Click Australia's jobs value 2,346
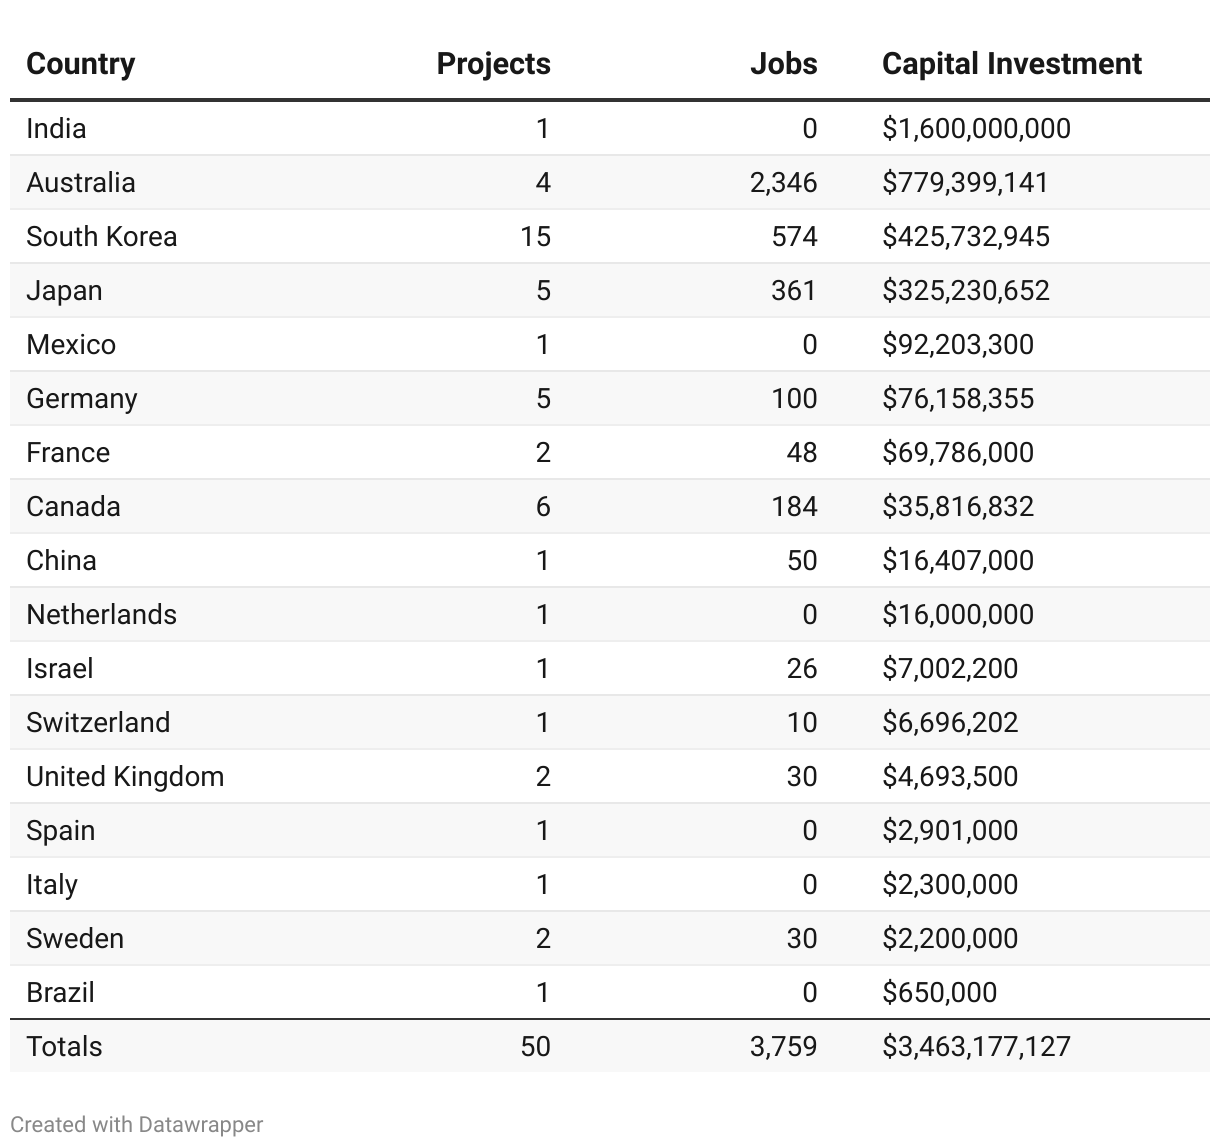 (783, 183)
